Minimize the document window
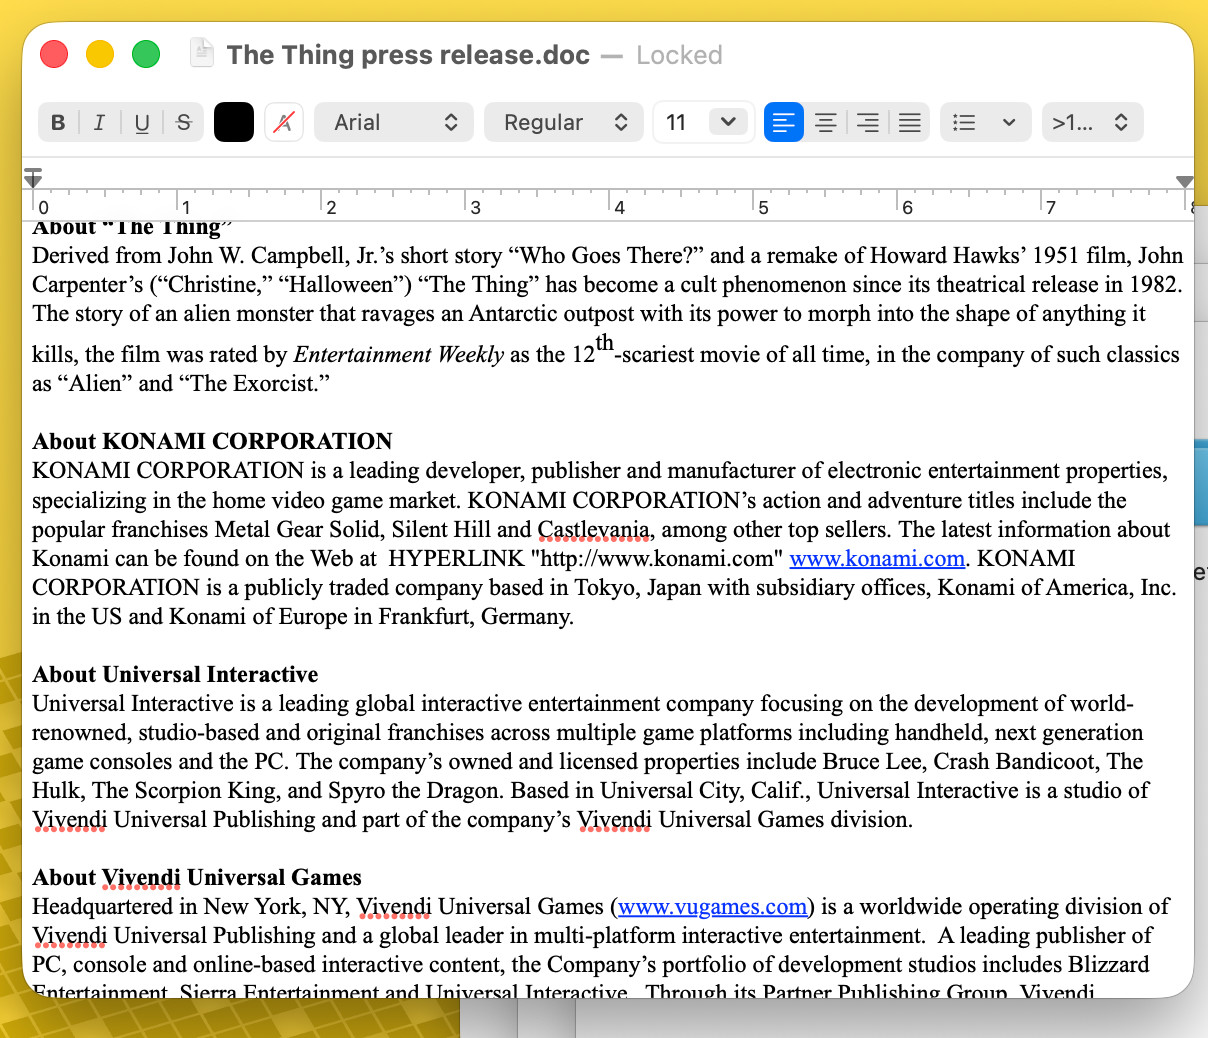The width and height of the screenshot is (1208, 1038). pyautogui.click(x=100, y=54)
